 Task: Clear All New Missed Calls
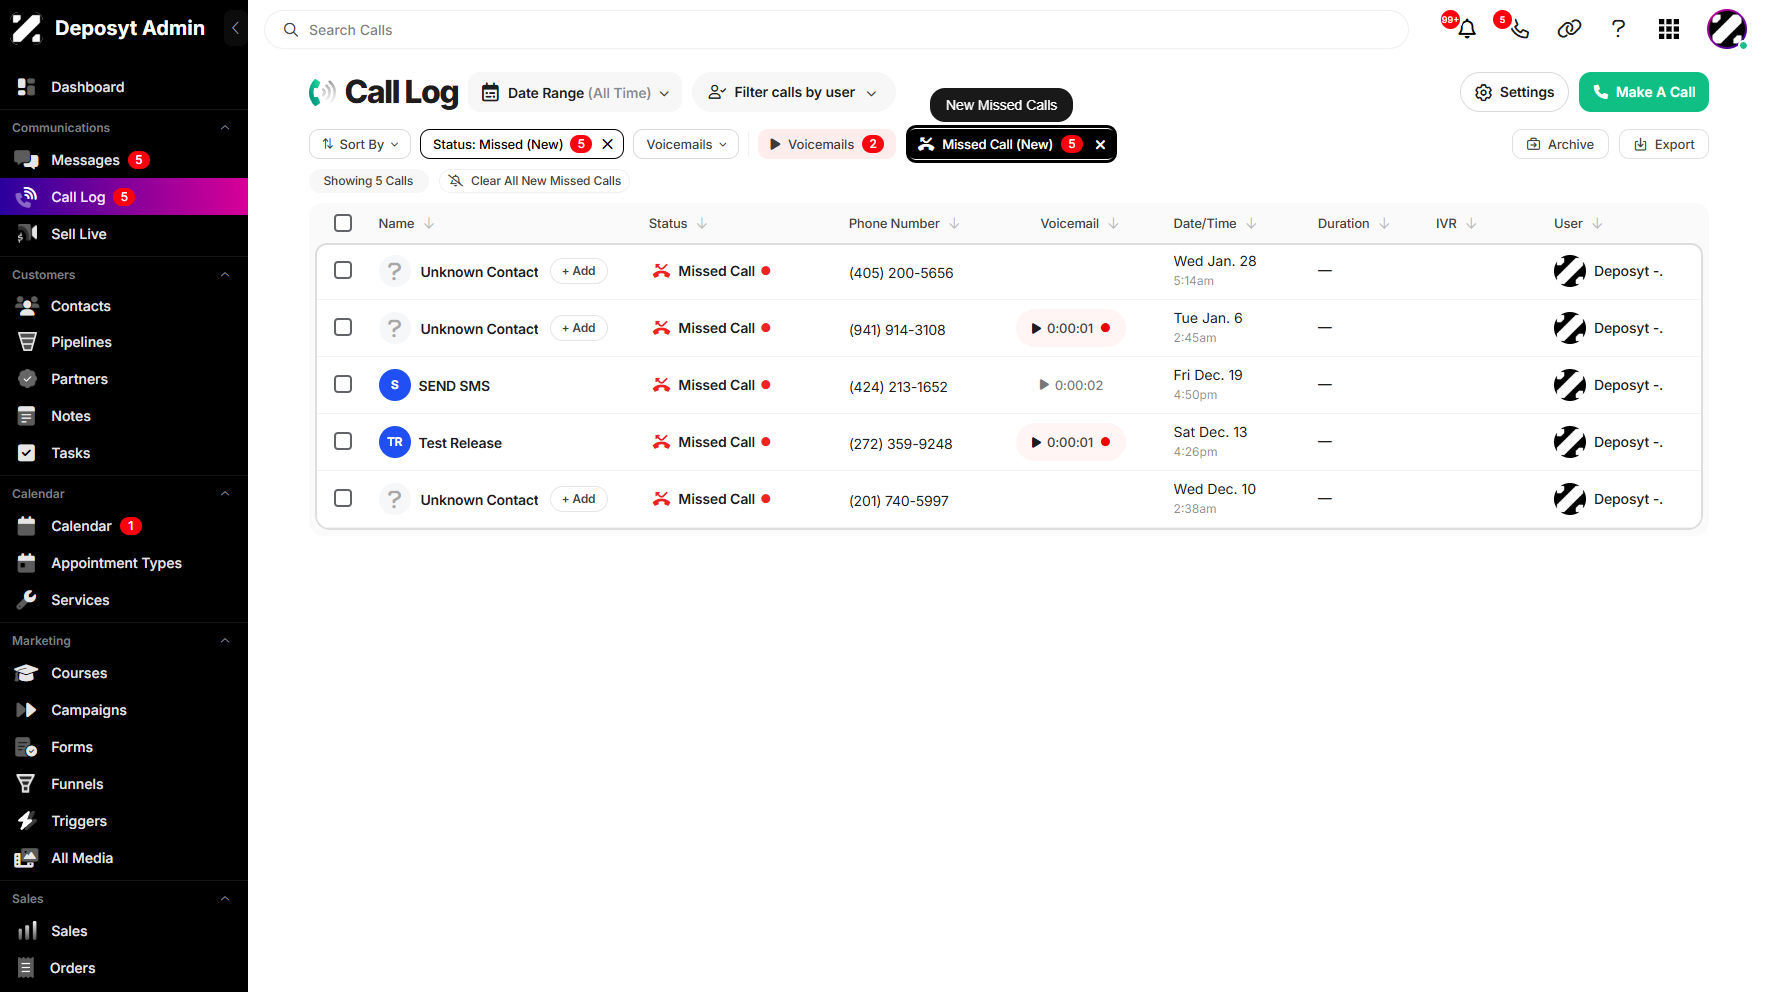[535, 181]
